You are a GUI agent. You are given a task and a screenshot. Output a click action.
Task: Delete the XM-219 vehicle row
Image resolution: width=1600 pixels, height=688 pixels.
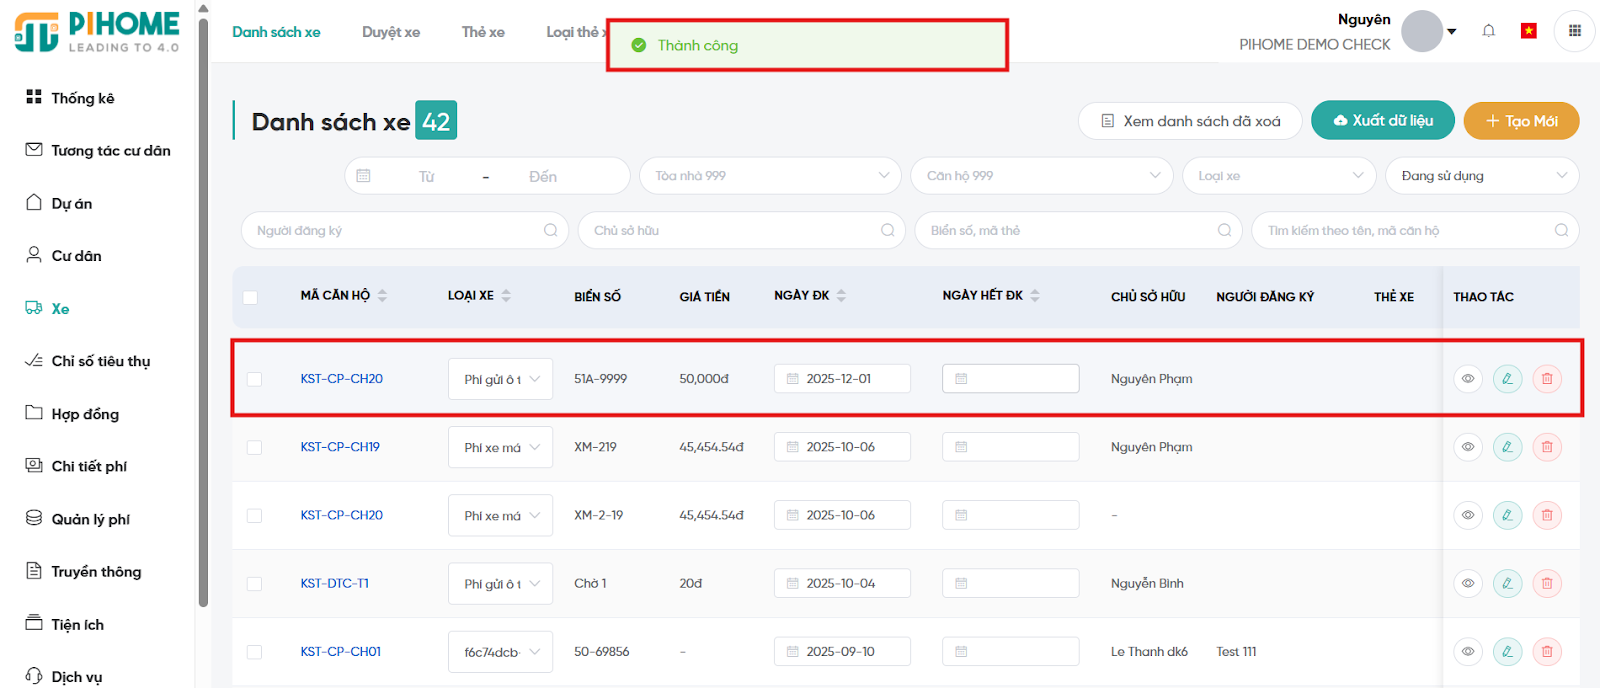coord(1546,447)
